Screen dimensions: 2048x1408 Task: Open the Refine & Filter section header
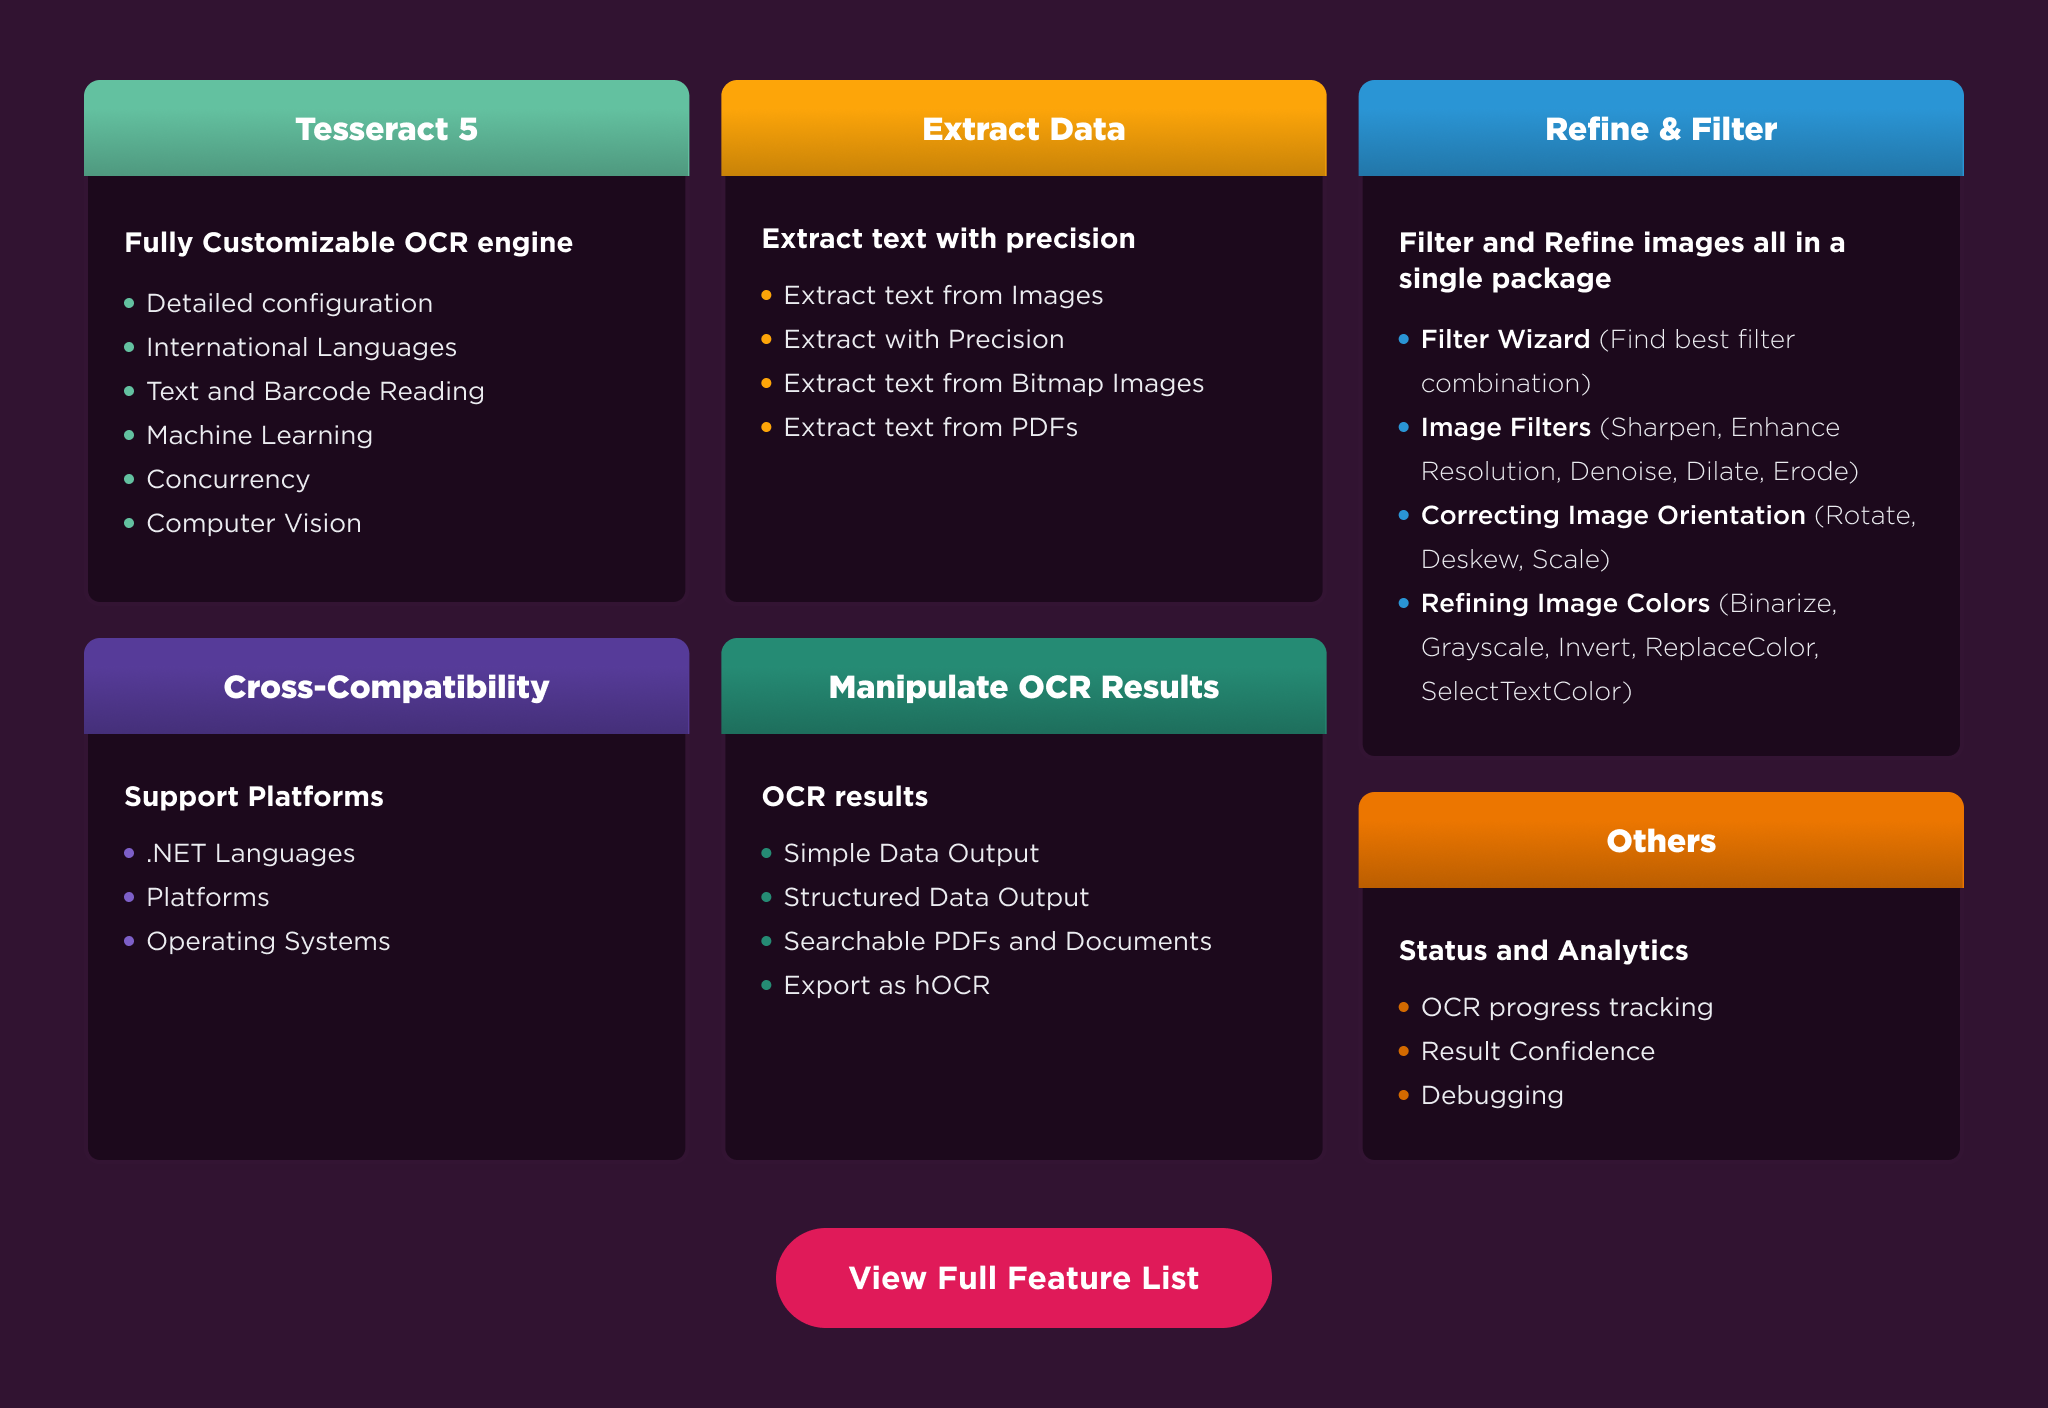(1660, 128)
